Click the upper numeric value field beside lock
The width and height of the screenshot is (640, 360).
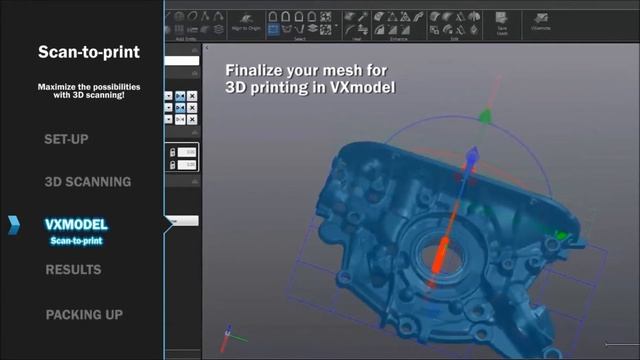[187, 152]
